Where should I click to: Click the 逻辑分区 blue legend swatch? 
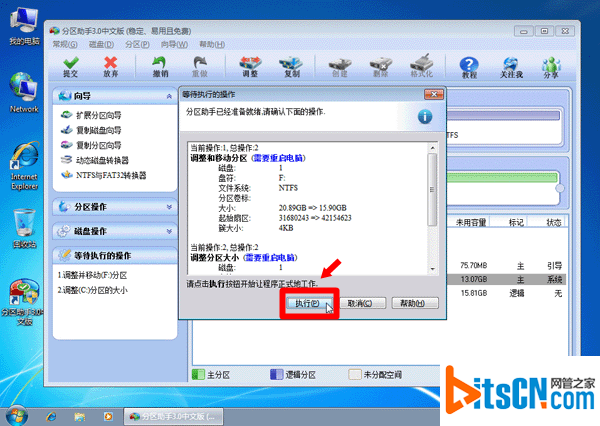pos(276,374)
